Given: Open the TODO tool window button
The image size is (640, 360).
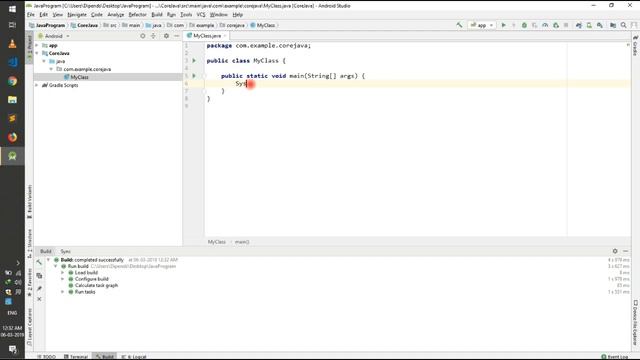Looking at the screenshot, I should (47, 357).
